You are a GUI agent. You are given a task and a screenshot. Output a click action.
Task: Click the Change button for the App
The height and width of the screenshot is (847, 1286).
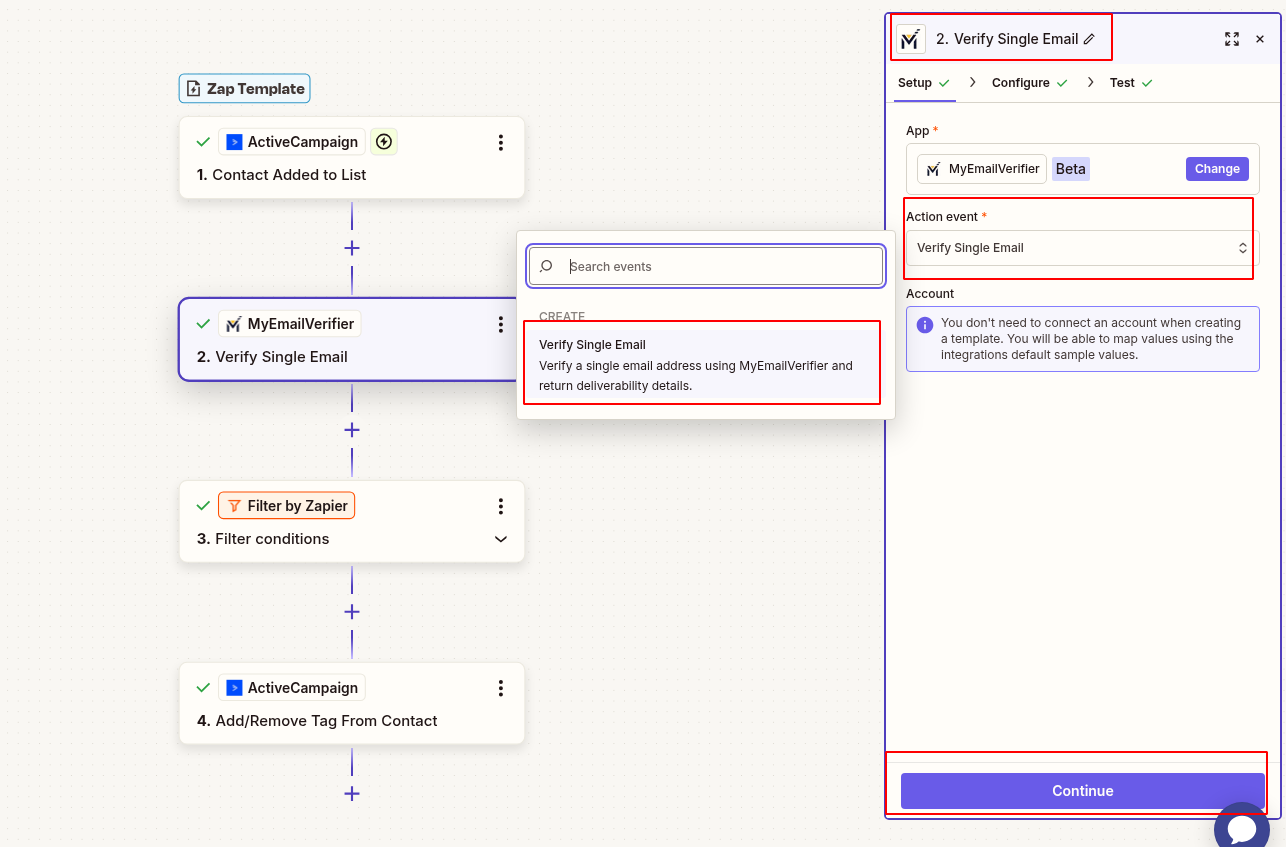1217,168
